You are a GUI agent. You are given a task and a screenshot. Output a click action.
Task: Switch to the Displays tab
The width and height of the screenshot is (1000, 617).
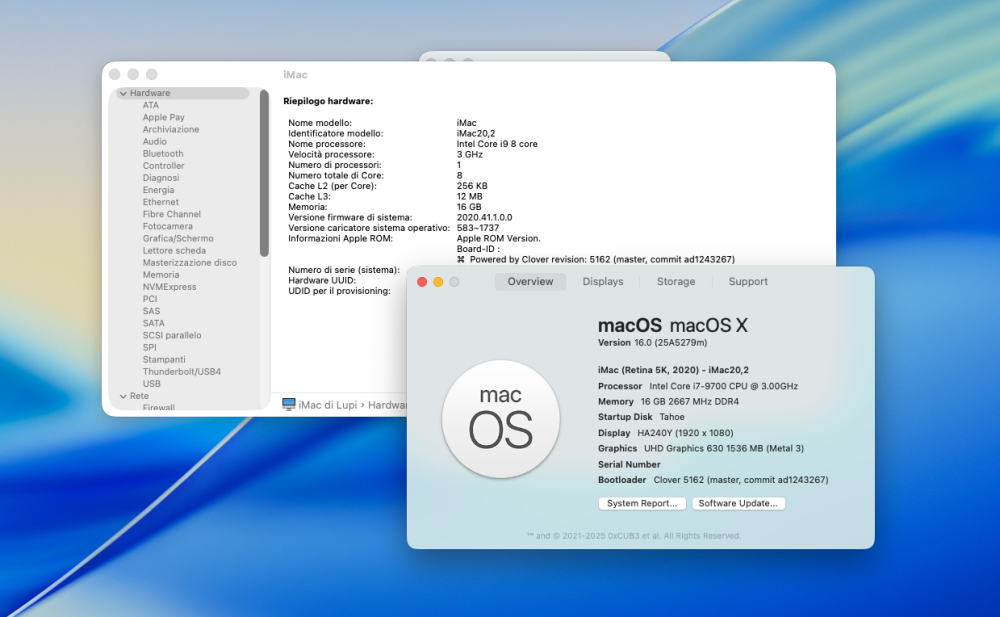coord(603,281)
